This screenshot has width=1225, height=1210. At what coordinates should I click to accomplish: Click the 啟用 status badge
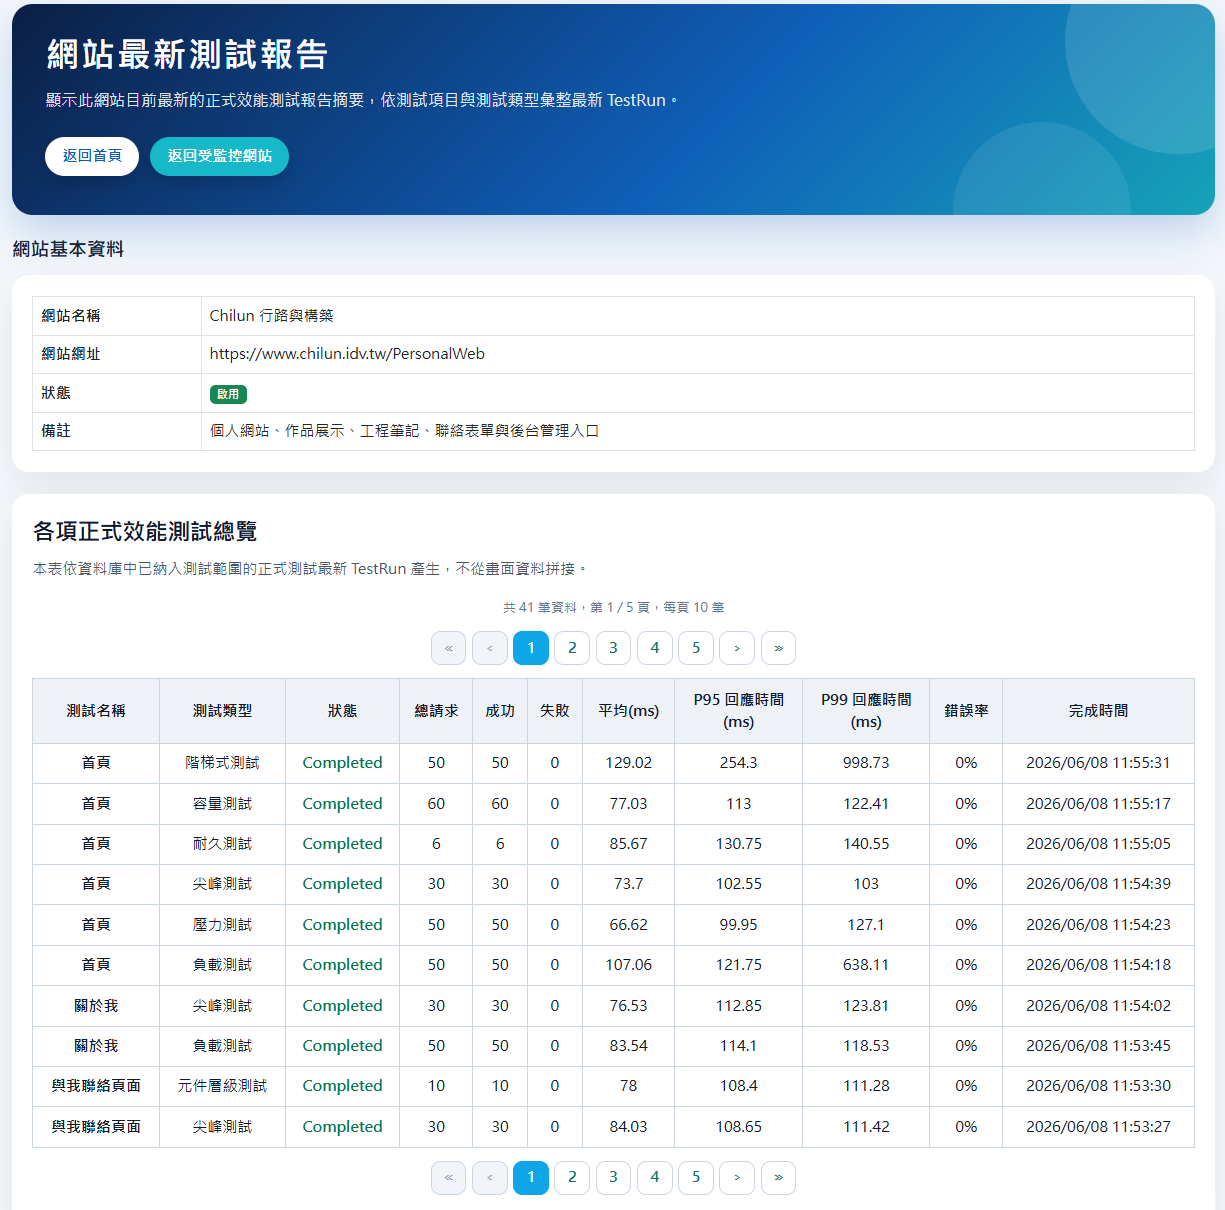tap(228, 394)
